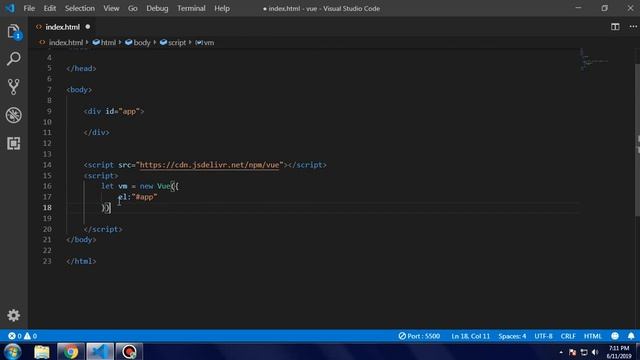Viewport: 640px width, 360px height.
Task: Click the Split Editor Right icon
Action: click(x=615, y=27)
